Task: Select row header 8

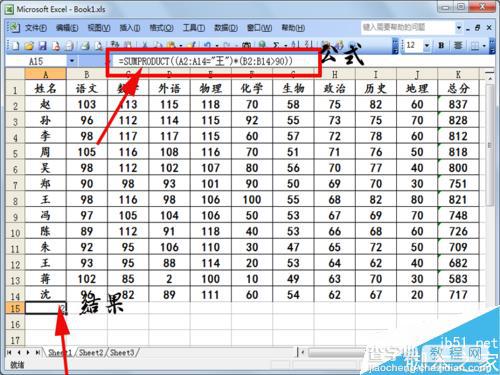Action: (x=15, y=200)
